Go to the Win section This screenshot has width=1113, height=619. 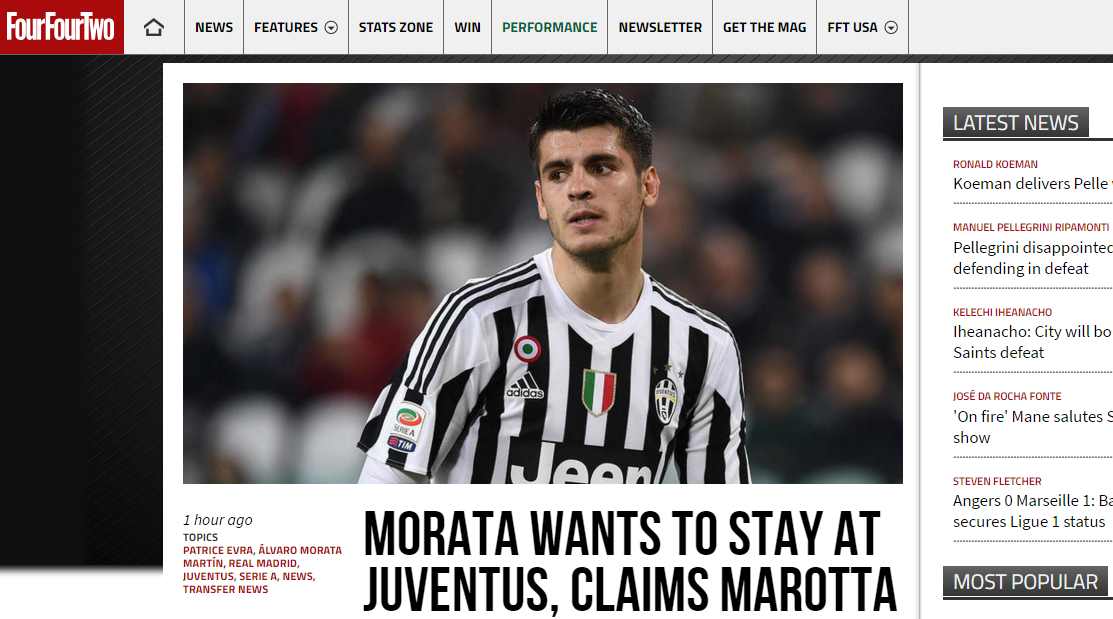click(x=467, y=27)
